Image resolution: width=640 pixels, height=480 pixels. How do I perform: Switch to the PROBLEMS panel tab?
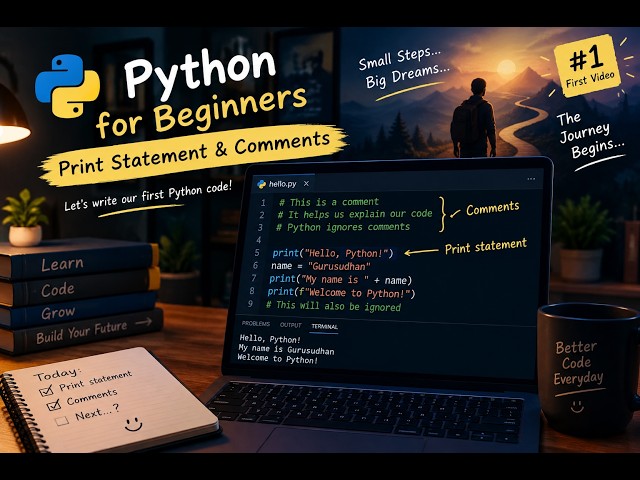(256, 324)
